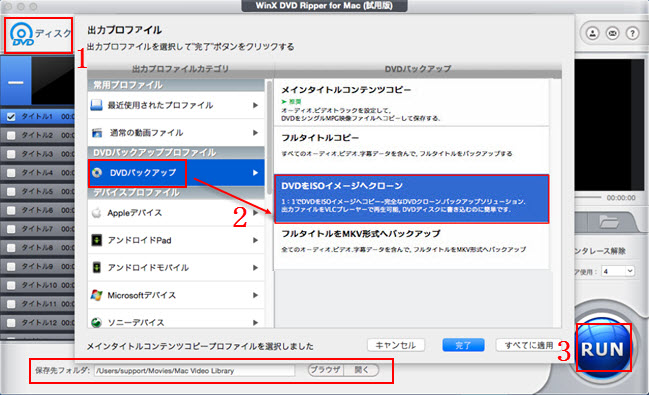Select メインタイトルコンテンツコピー profile

[411, 103]
